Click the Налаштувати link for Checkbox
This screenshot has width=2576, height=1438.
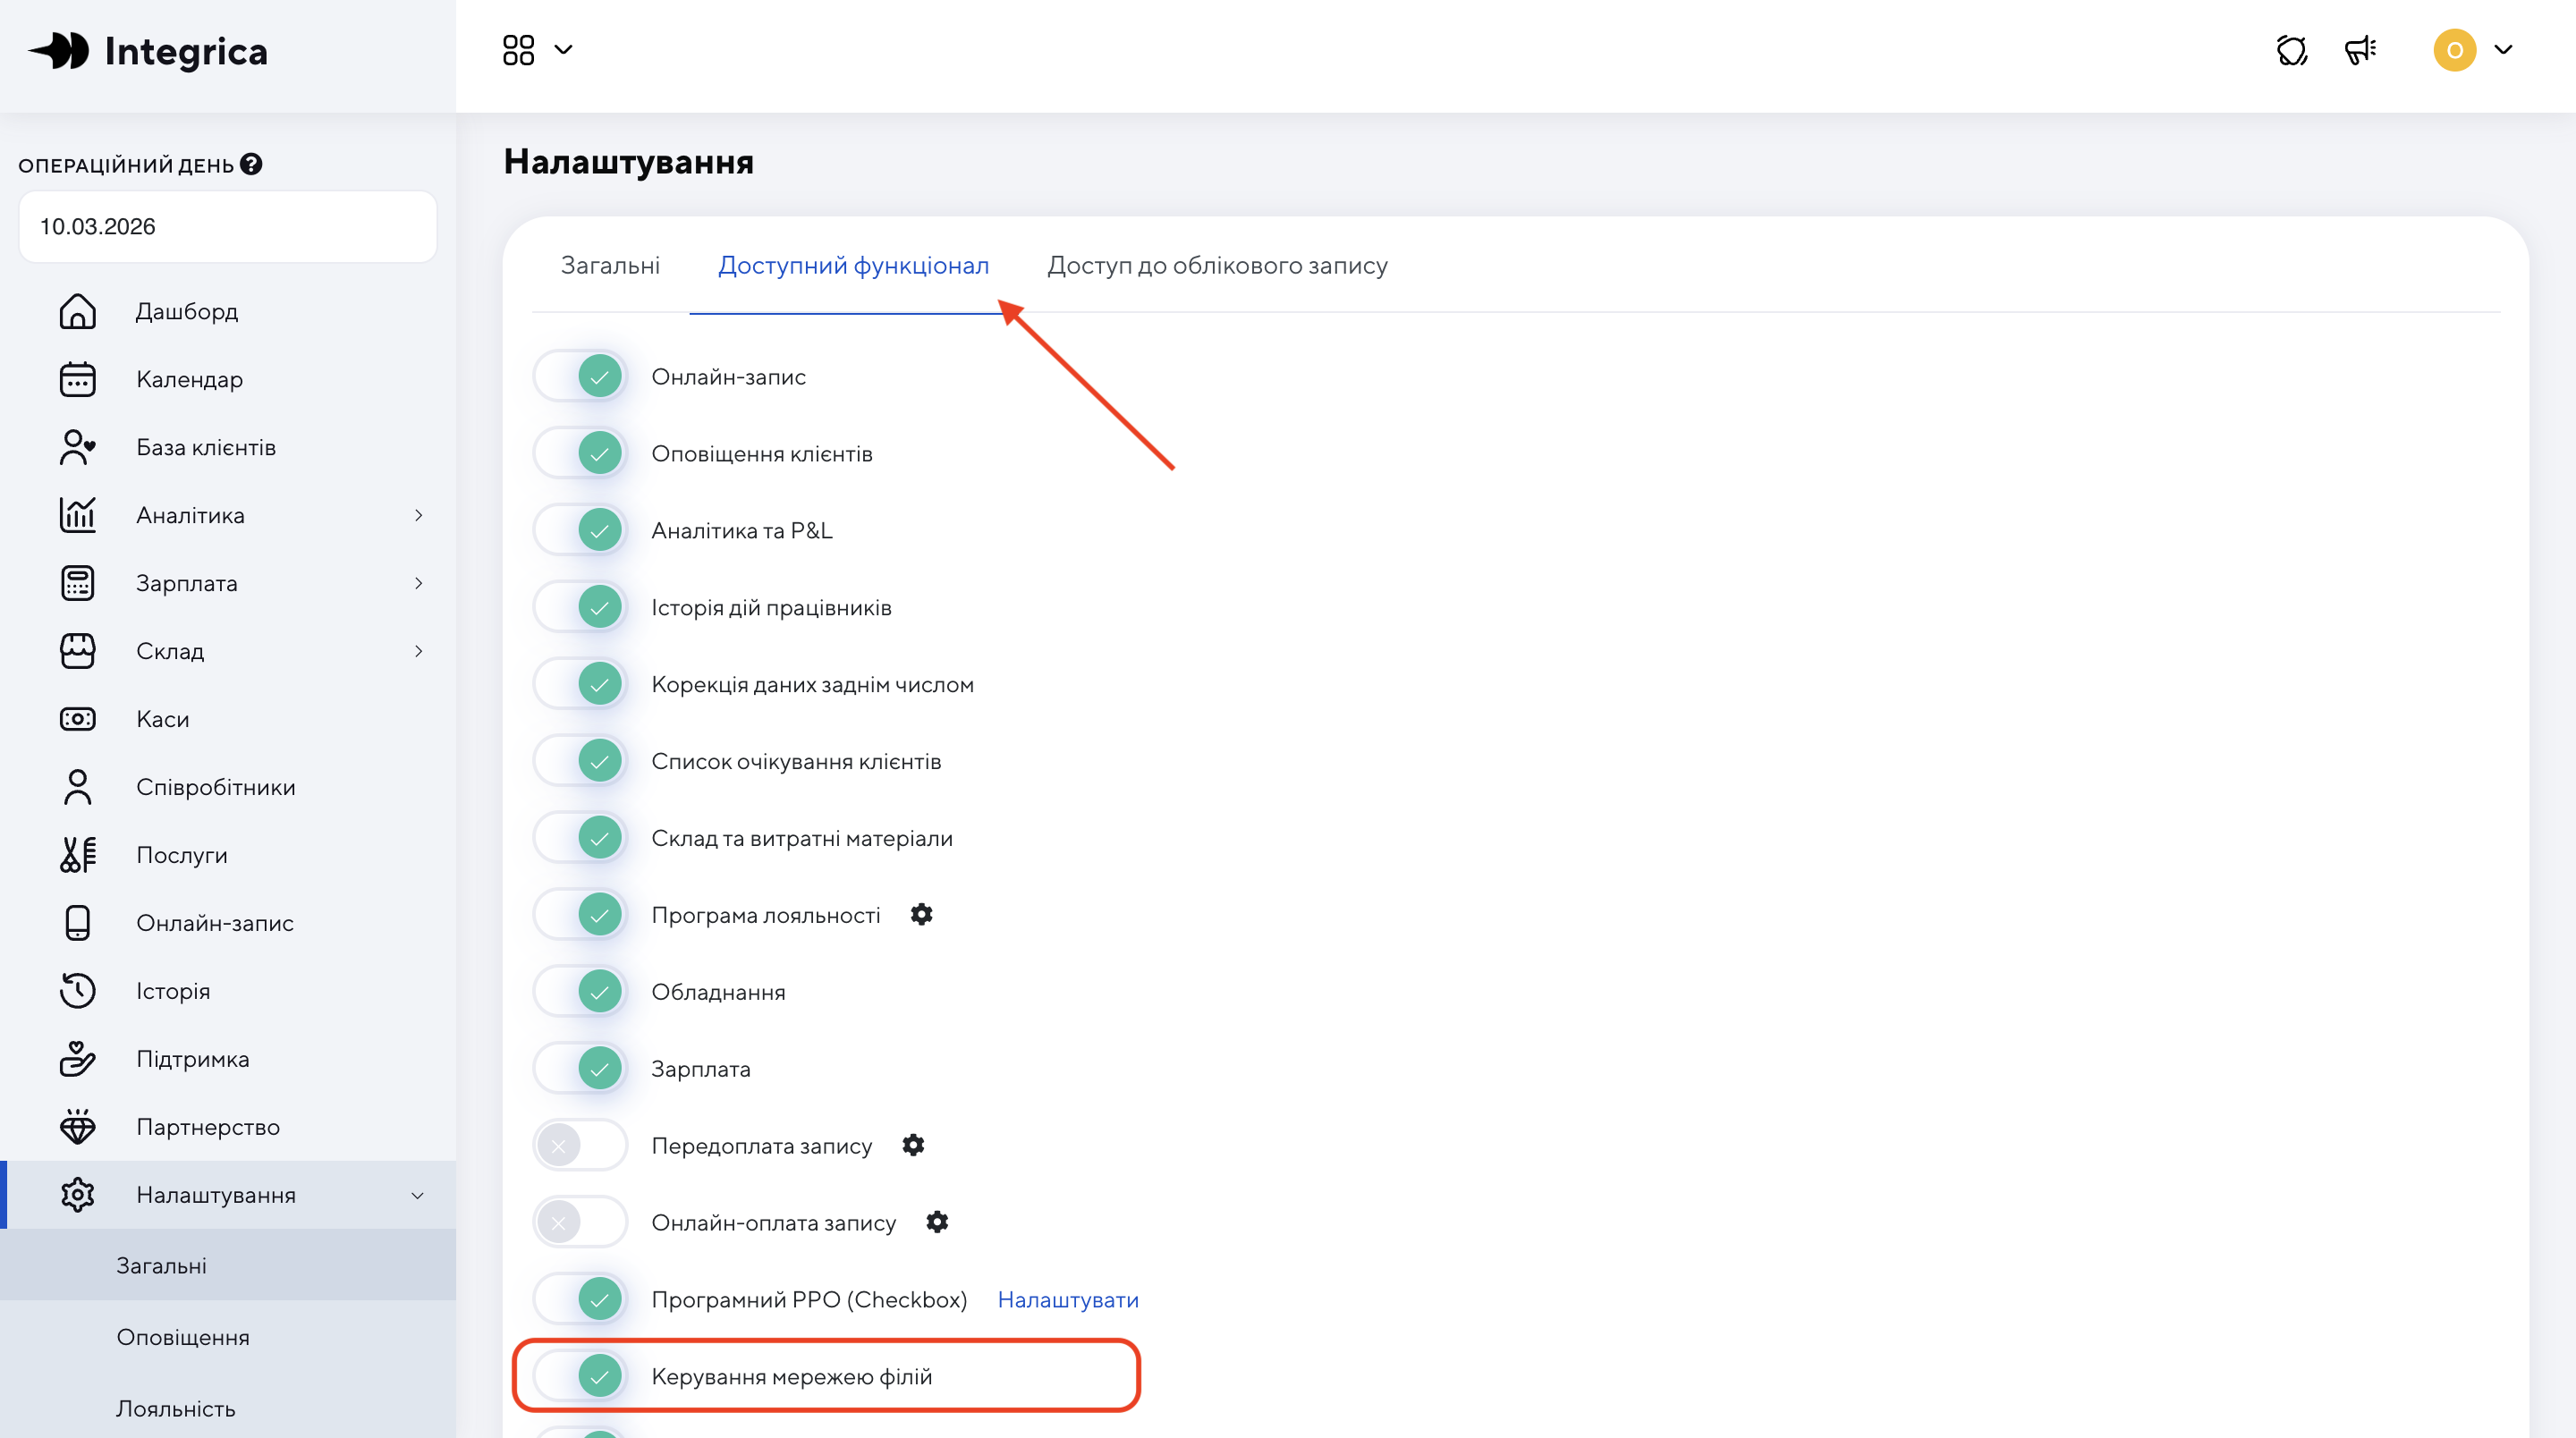1068,1299
